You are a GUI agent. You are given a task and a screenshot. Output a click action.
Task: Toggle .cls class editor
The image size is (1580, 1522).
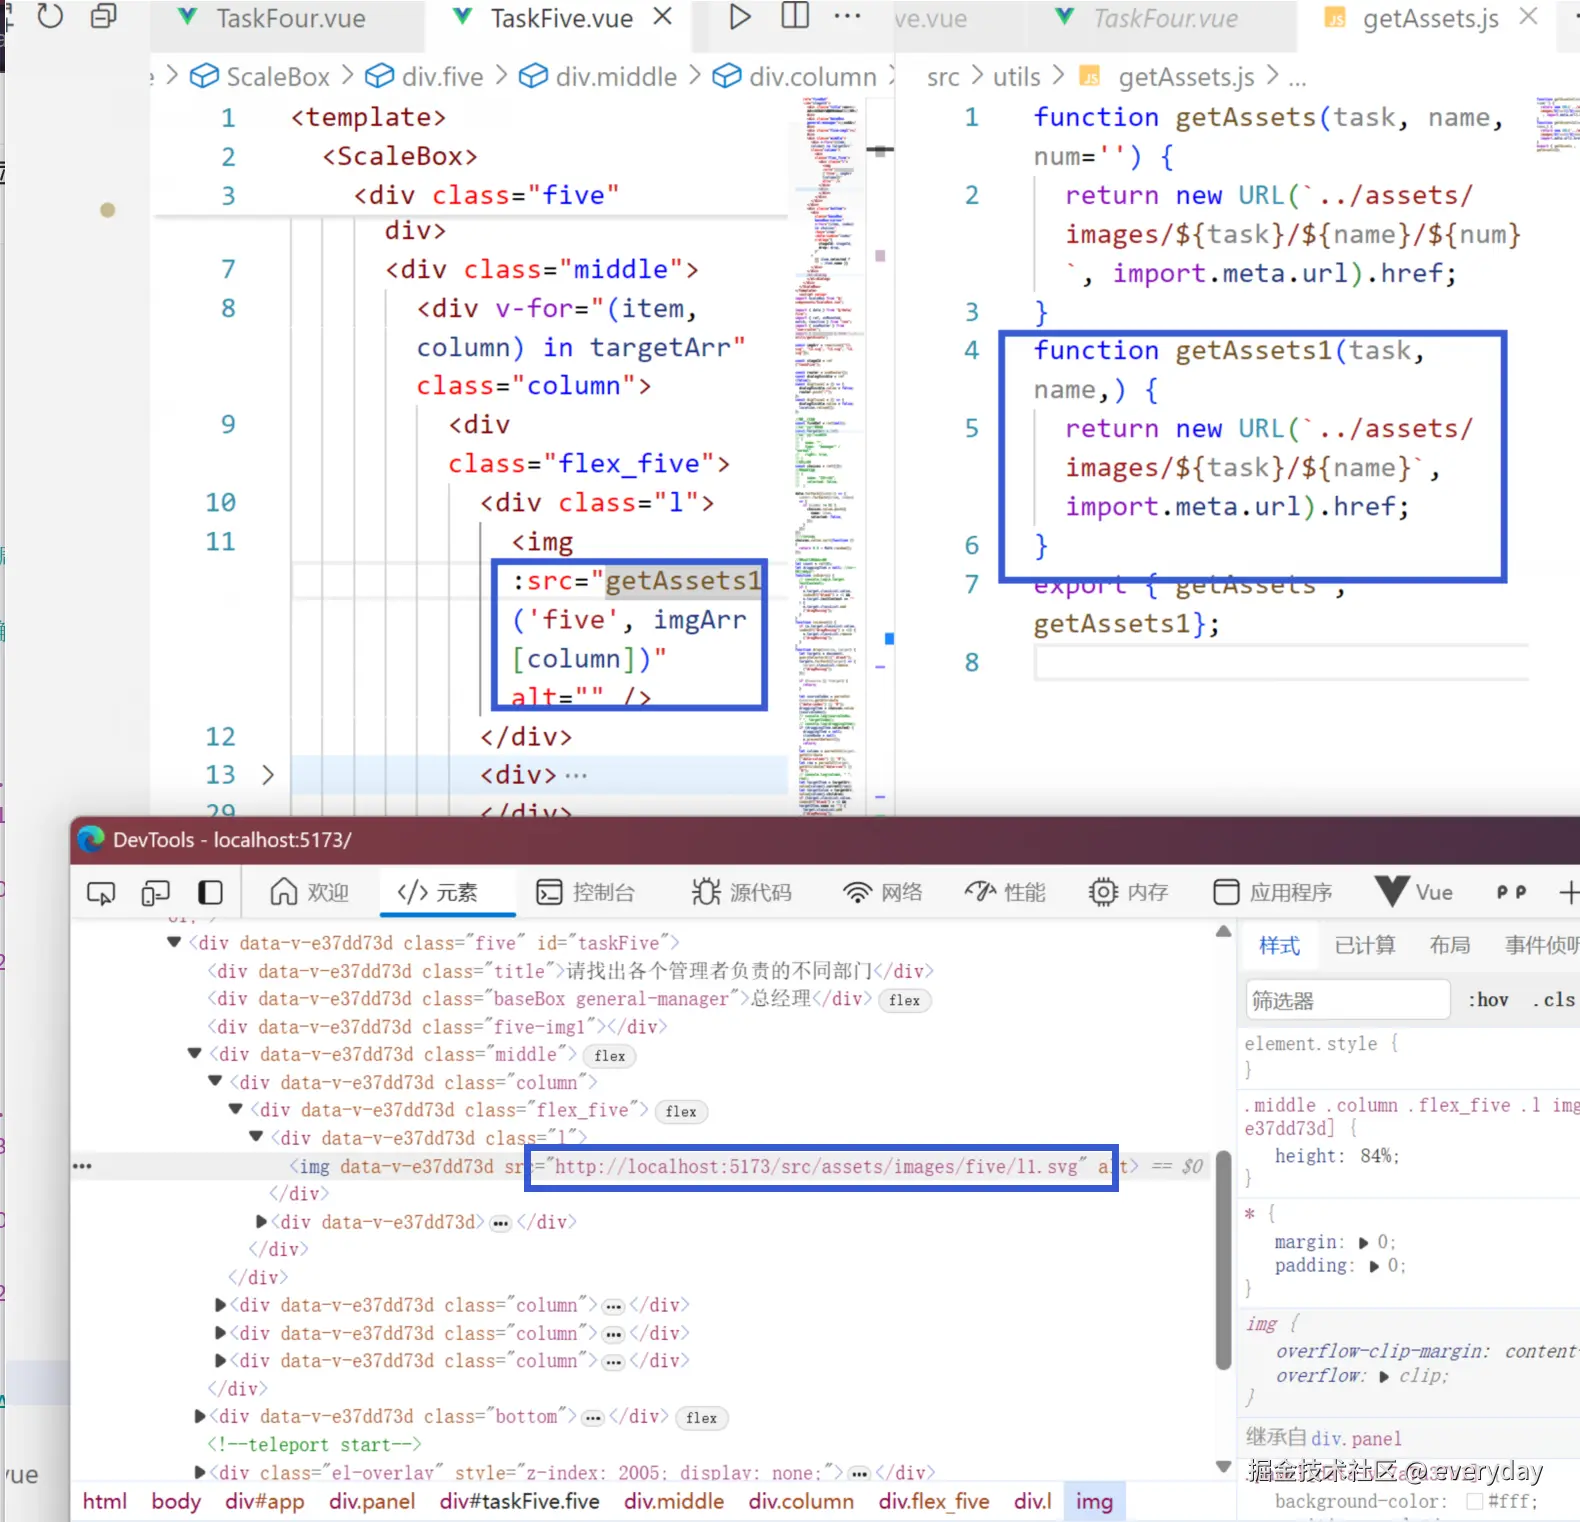pyautogui.click(x=1554, y=1000)
